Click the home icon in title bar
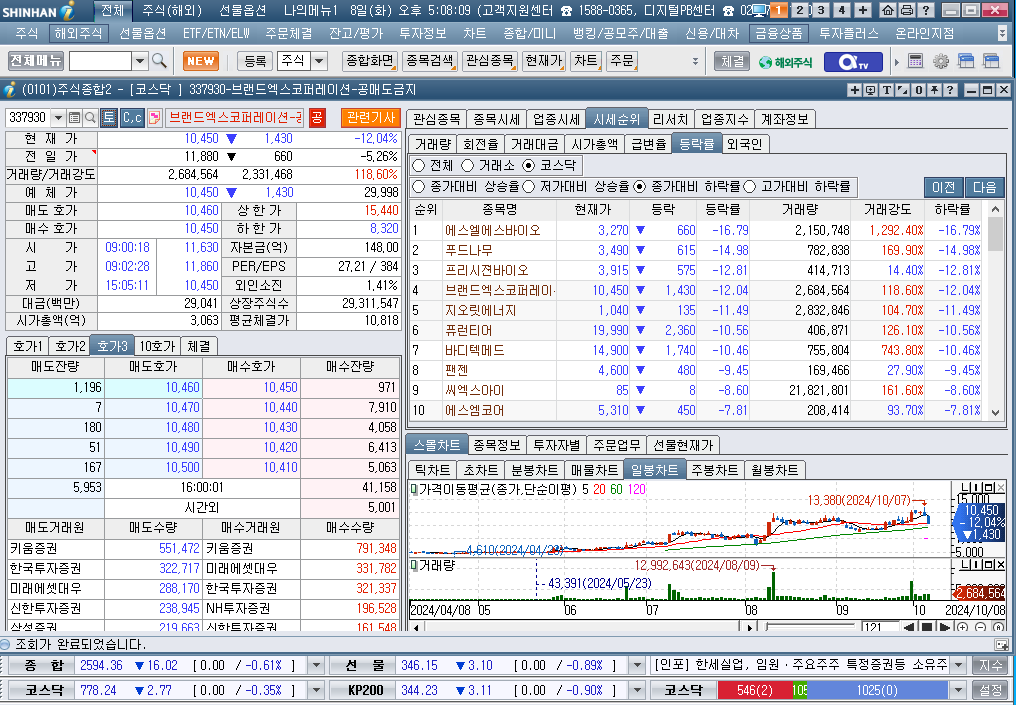 pos(888,10)
